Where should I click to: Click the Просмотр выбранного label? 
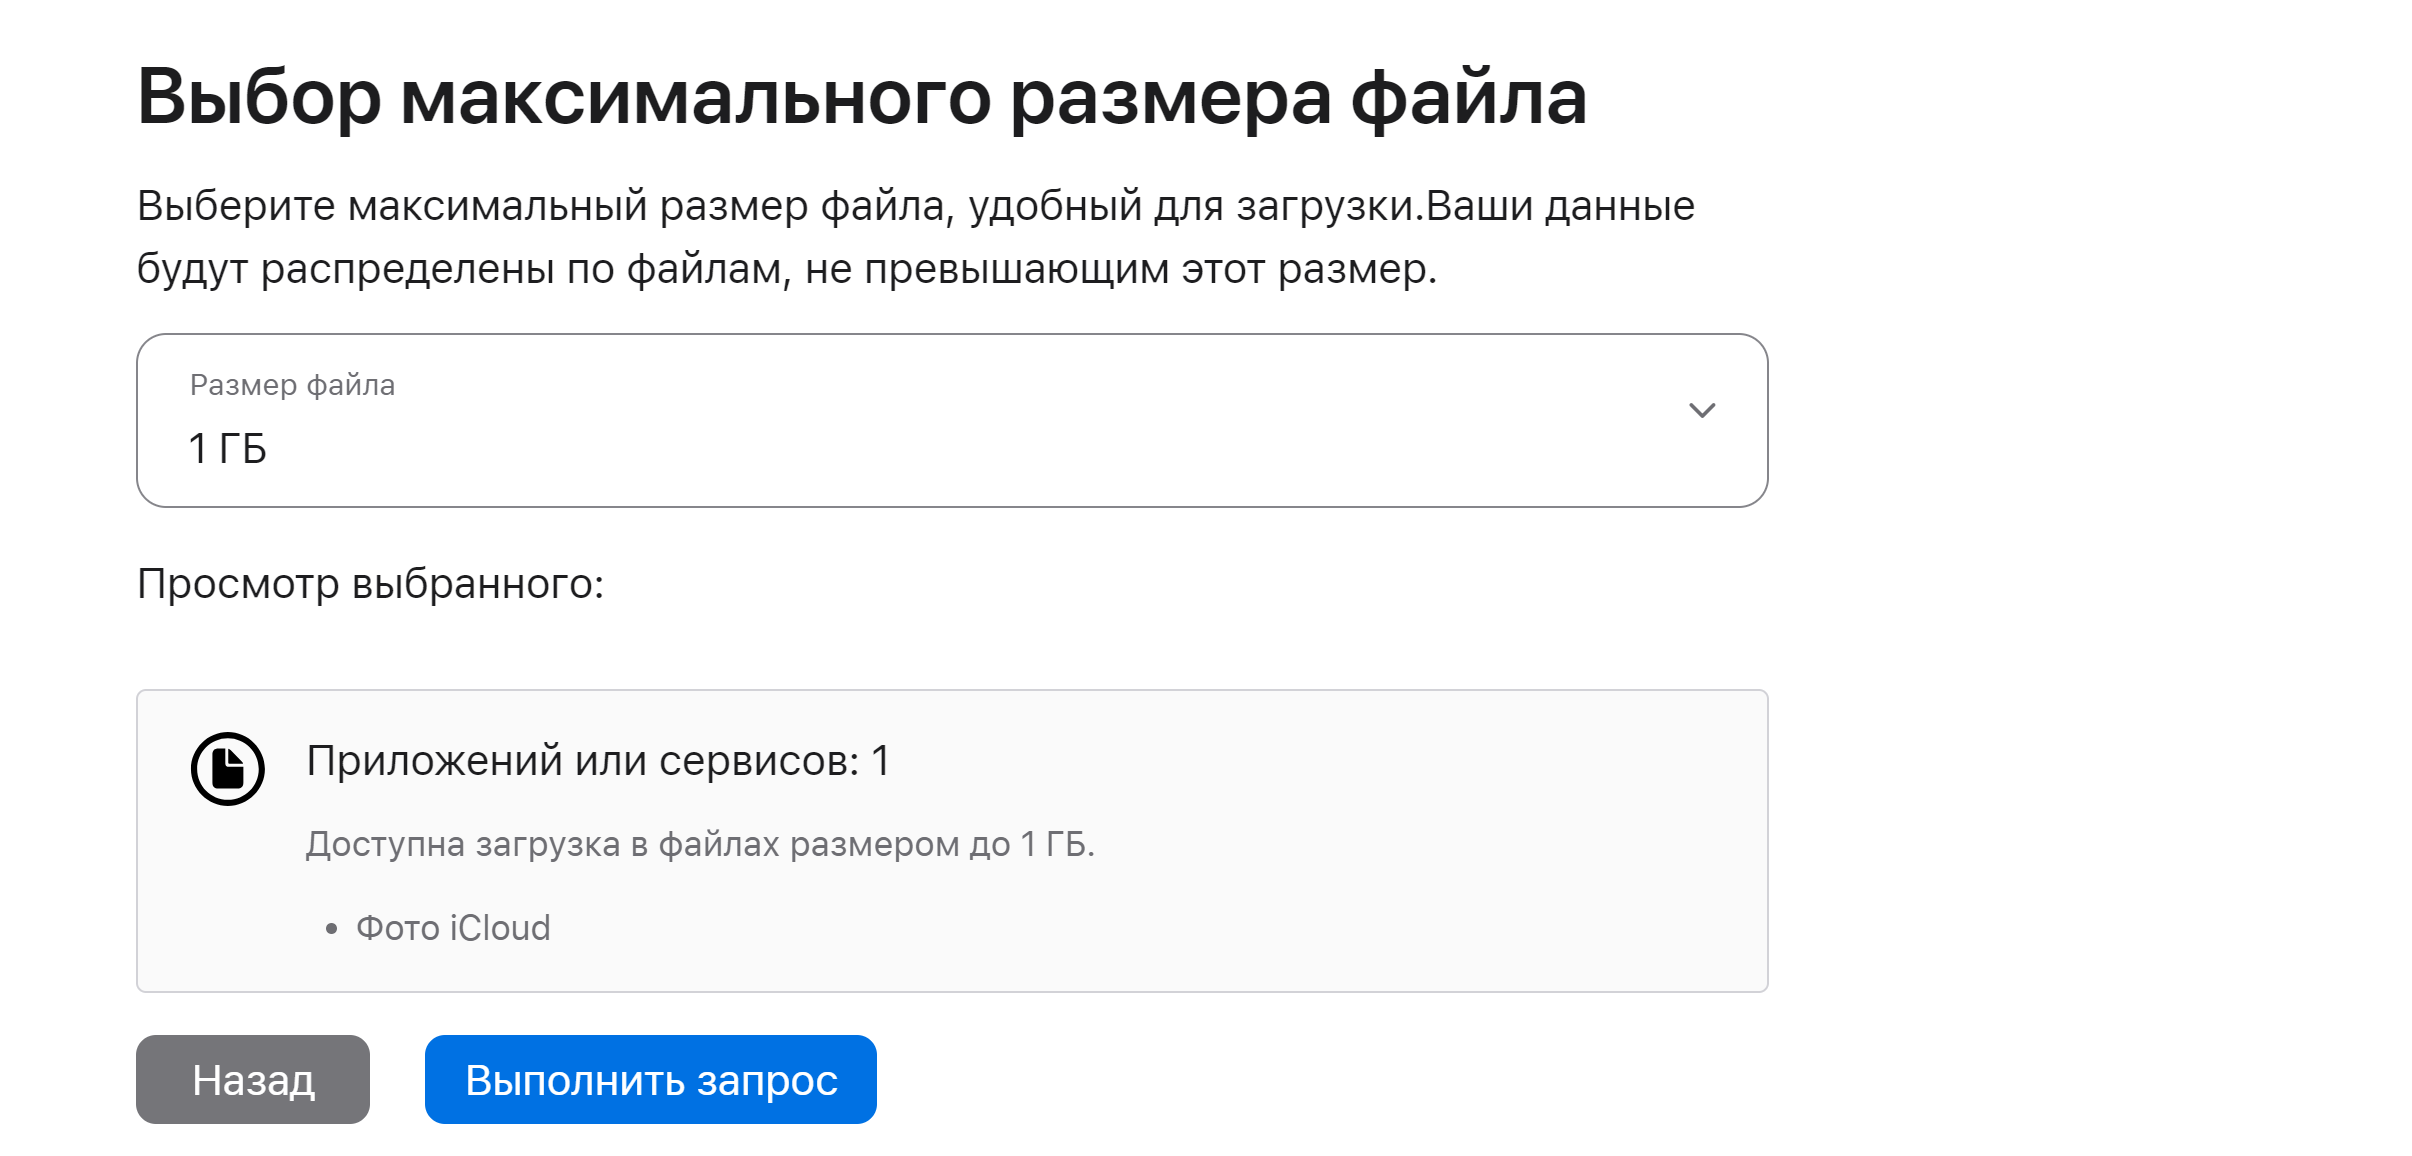pyautogui.click(x=371, y=584)
